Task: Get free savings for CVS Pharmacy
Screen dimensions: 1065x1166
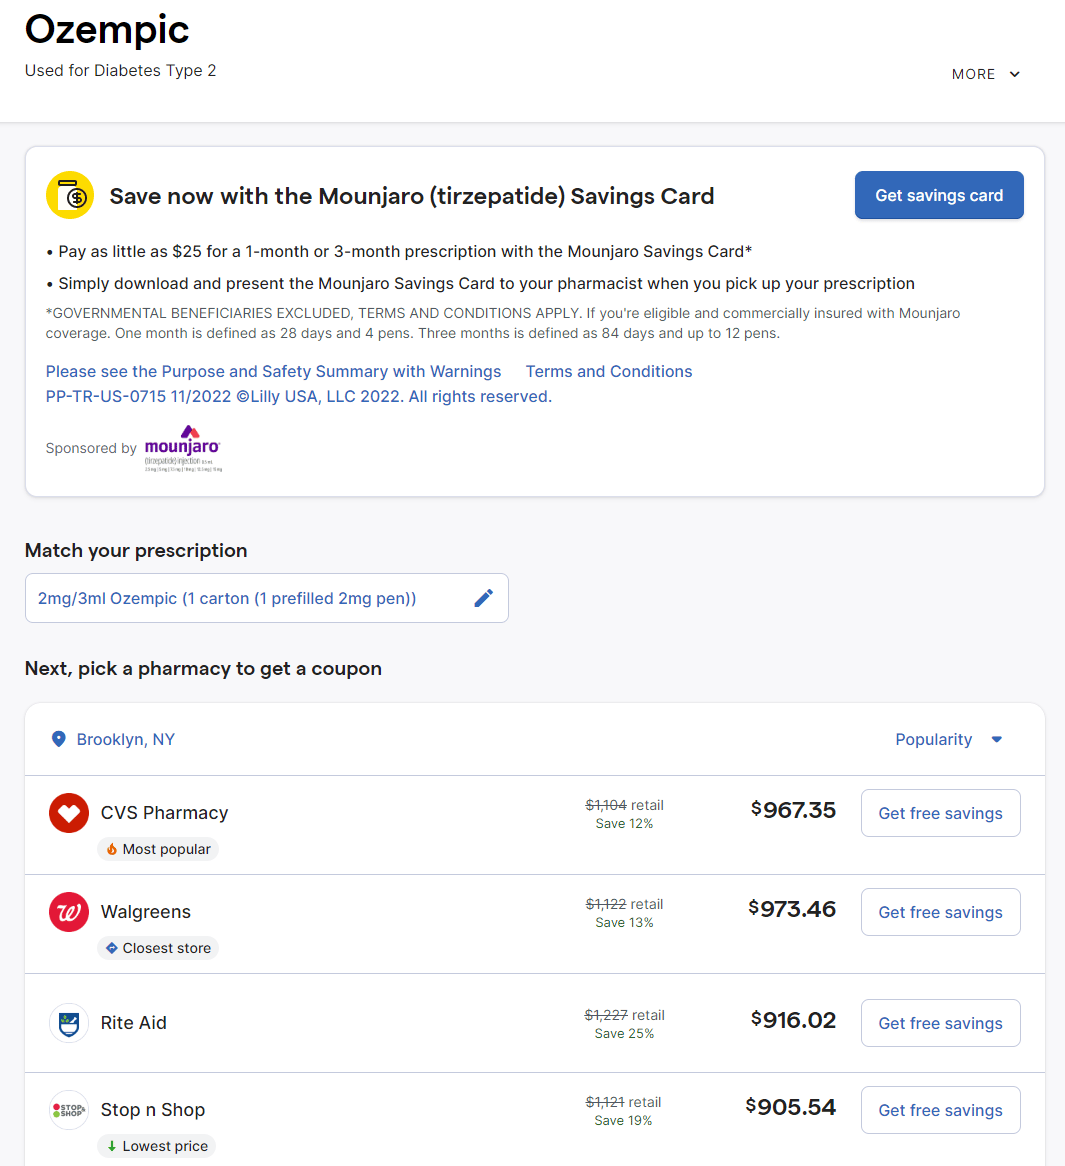Action: pyautogui.click(x=940, y=813)
